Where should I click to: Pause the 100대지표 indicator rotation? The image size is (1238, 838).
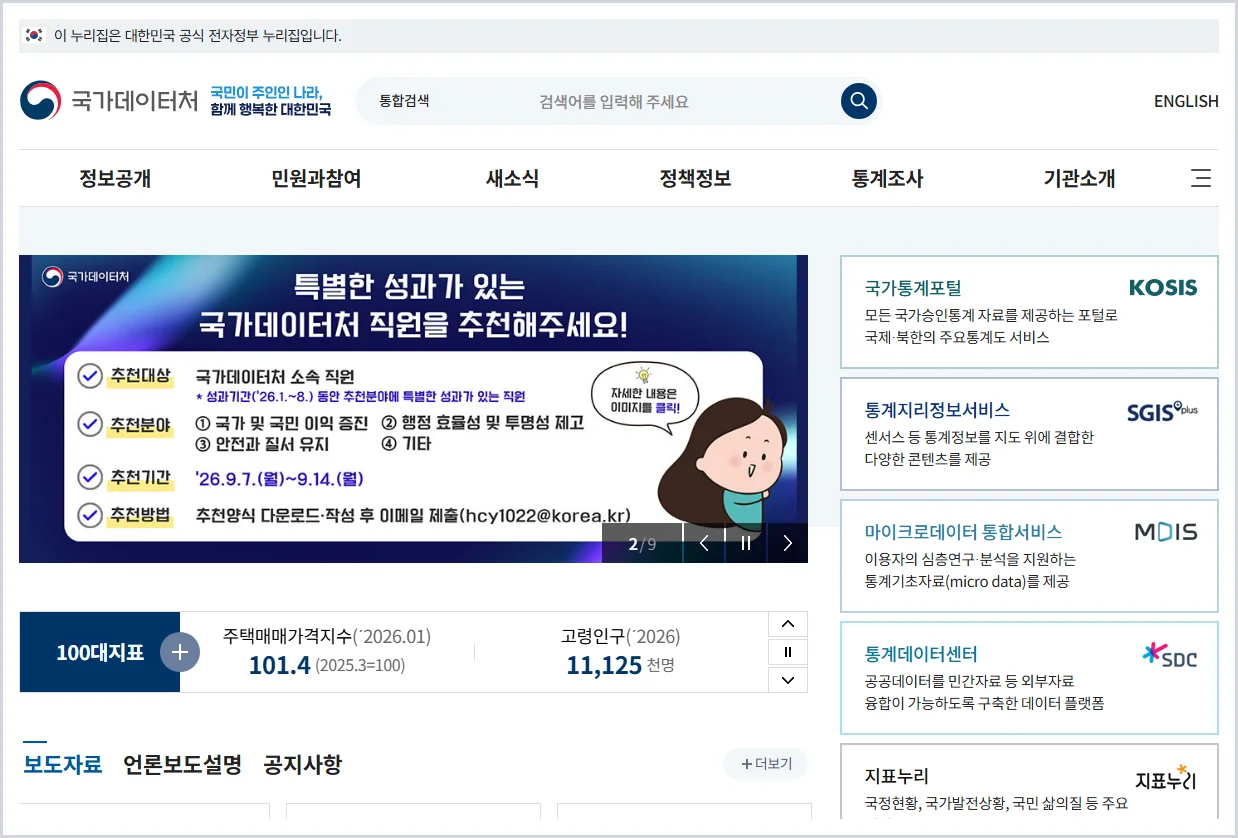coord(788,652)
